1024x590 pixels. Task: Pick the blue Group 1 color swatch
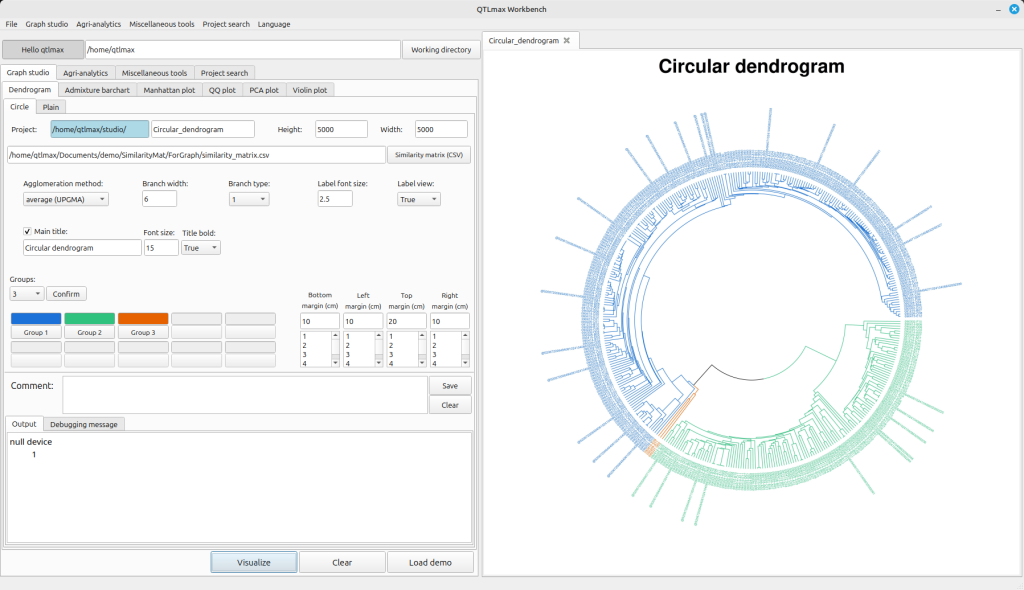coord(36,318)
